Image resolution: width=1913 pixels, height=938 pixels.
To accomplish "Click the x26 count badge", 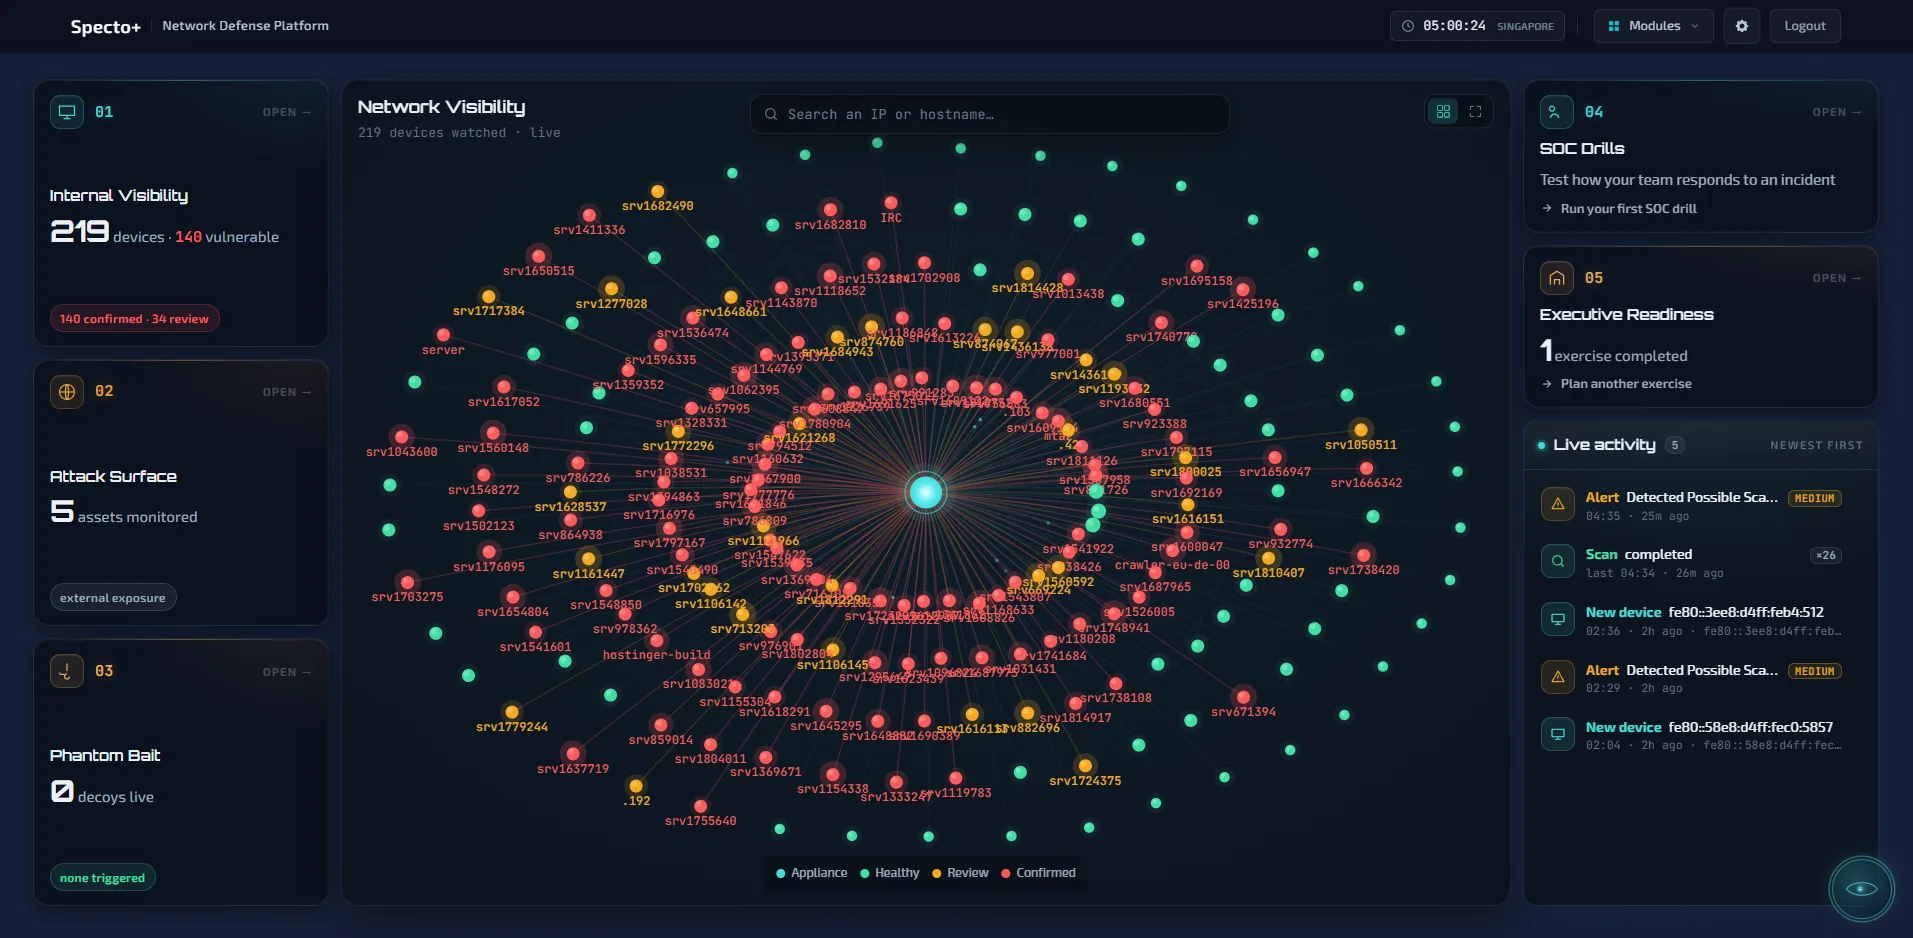I will [x=1826, y=555].
